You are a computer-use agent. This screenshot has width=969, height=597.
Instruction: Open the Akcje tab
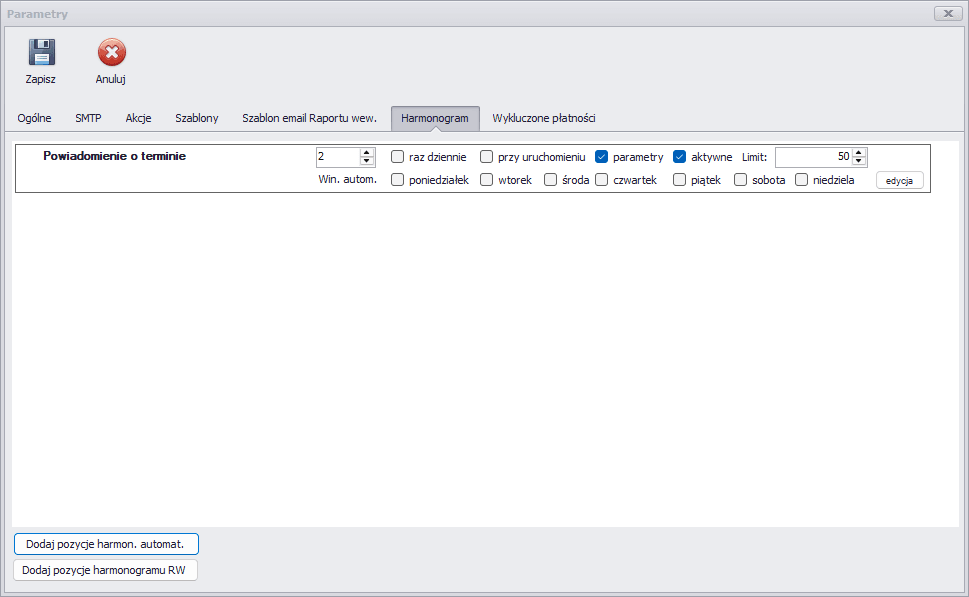(138, 118)
